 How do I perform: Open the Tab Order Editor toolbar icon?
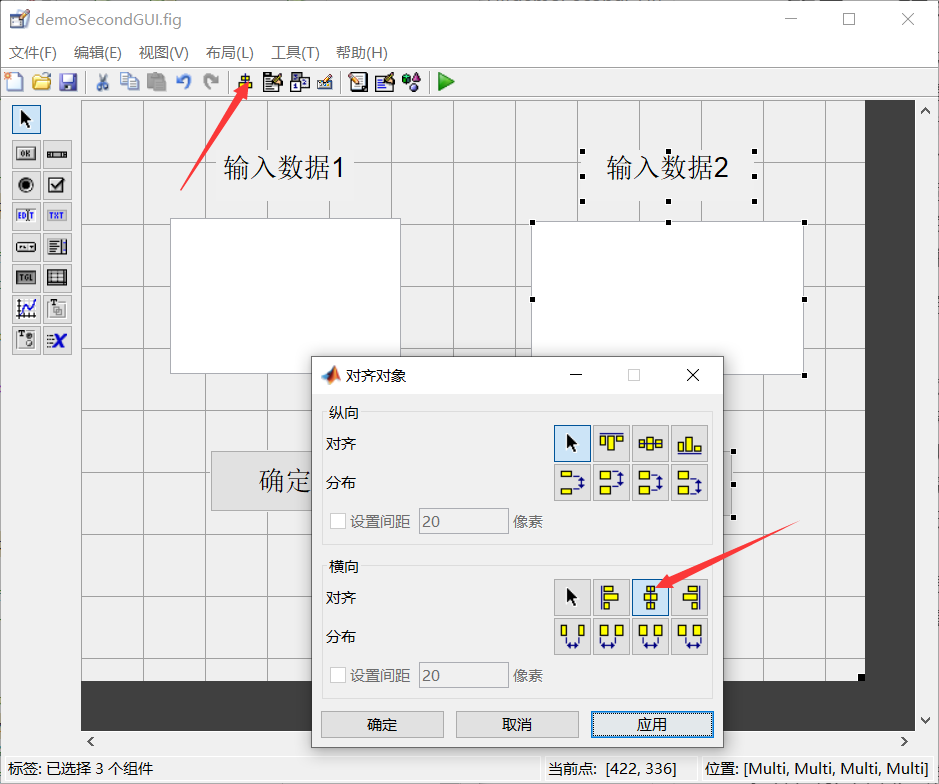click(x=299, y=82)
